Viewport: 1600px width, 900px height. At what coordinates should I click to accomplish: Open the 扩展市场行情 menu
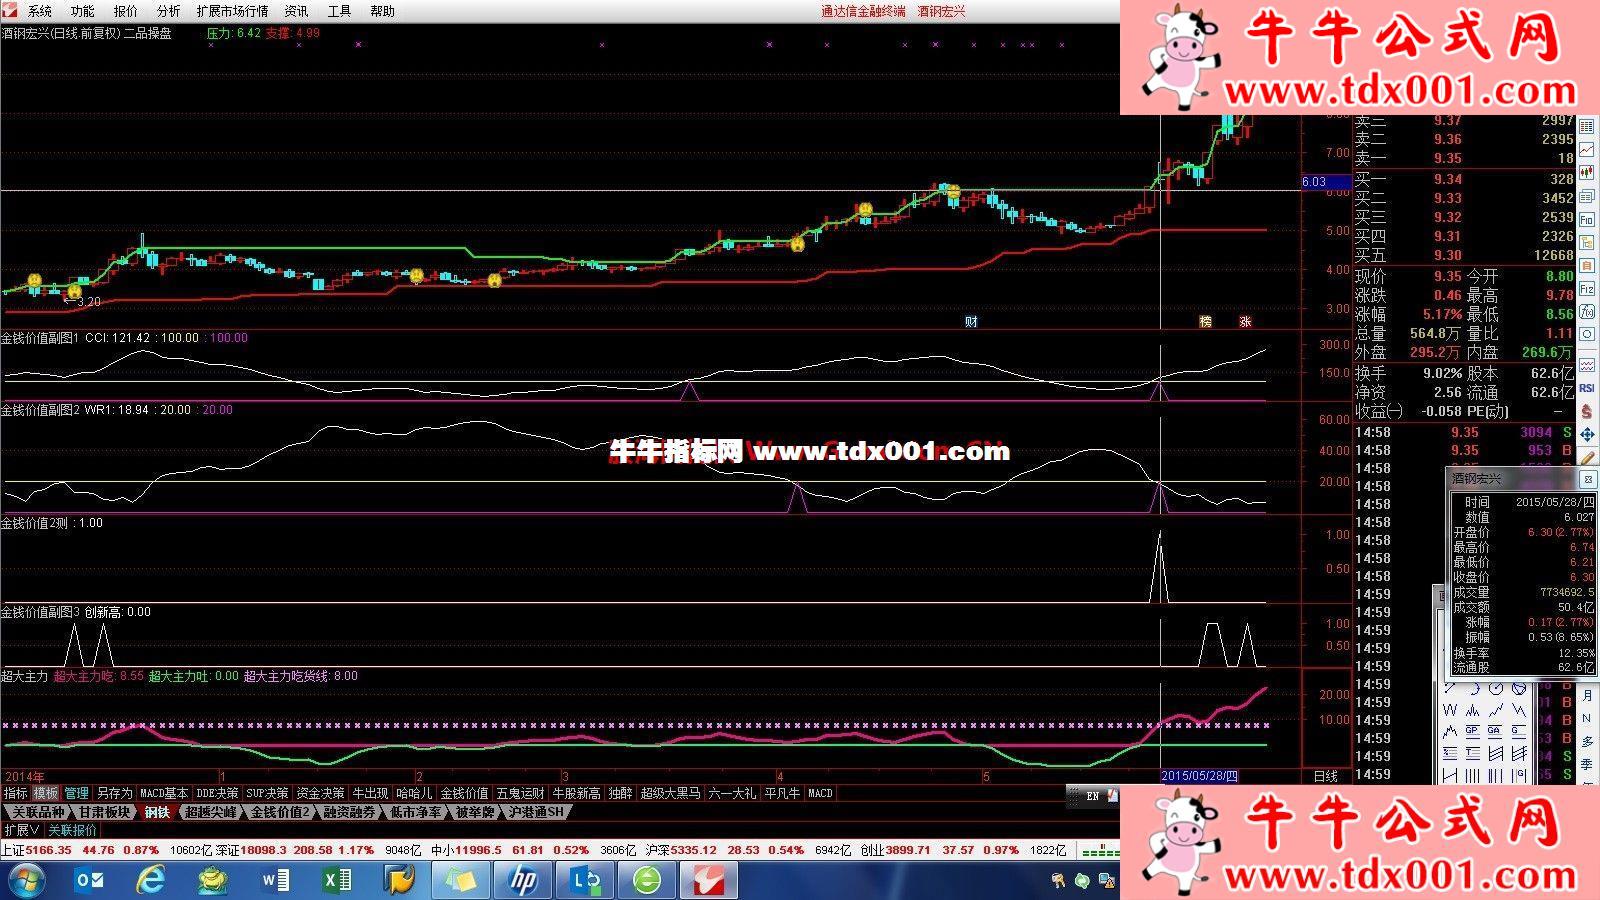[x=232, y=11]
